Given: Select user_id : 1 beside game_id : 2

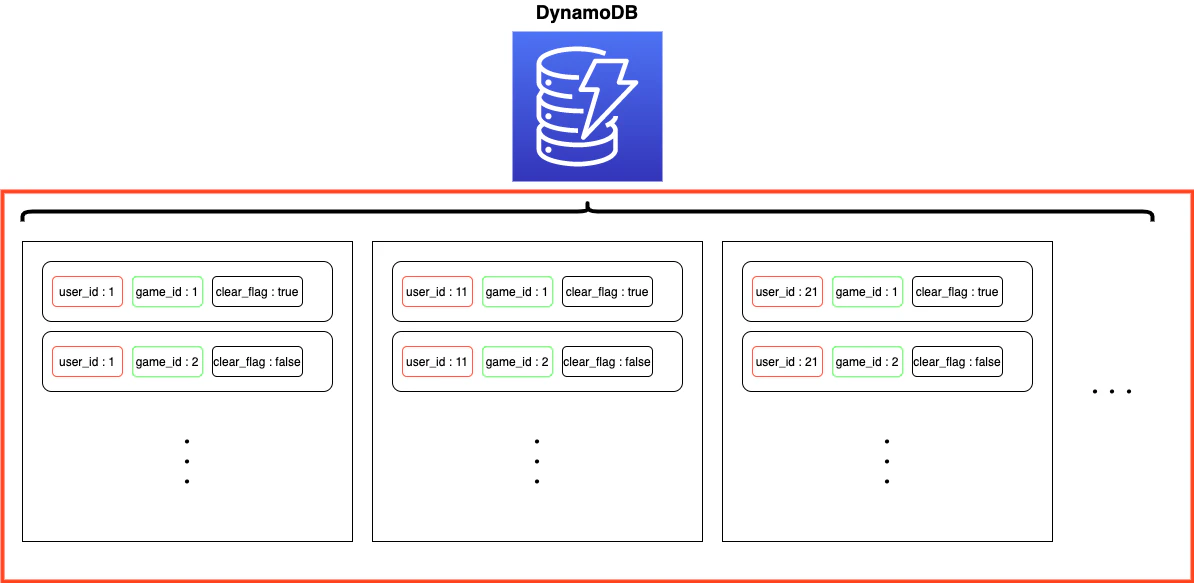Looking at the screenshot, I should [x=88, y=362].
